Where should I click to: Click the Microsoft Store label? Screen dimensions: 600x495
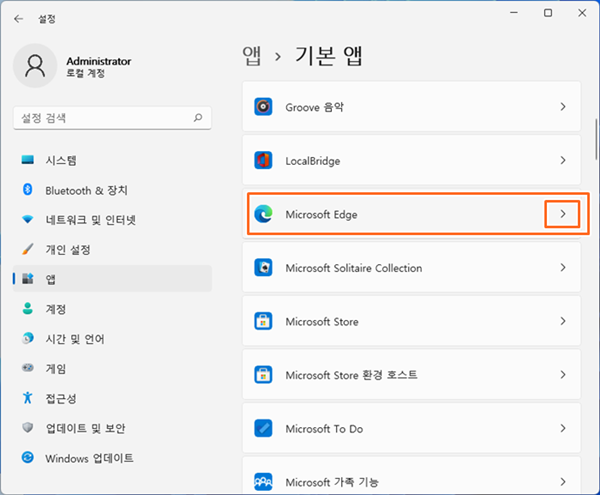click(x=322, y=322)
